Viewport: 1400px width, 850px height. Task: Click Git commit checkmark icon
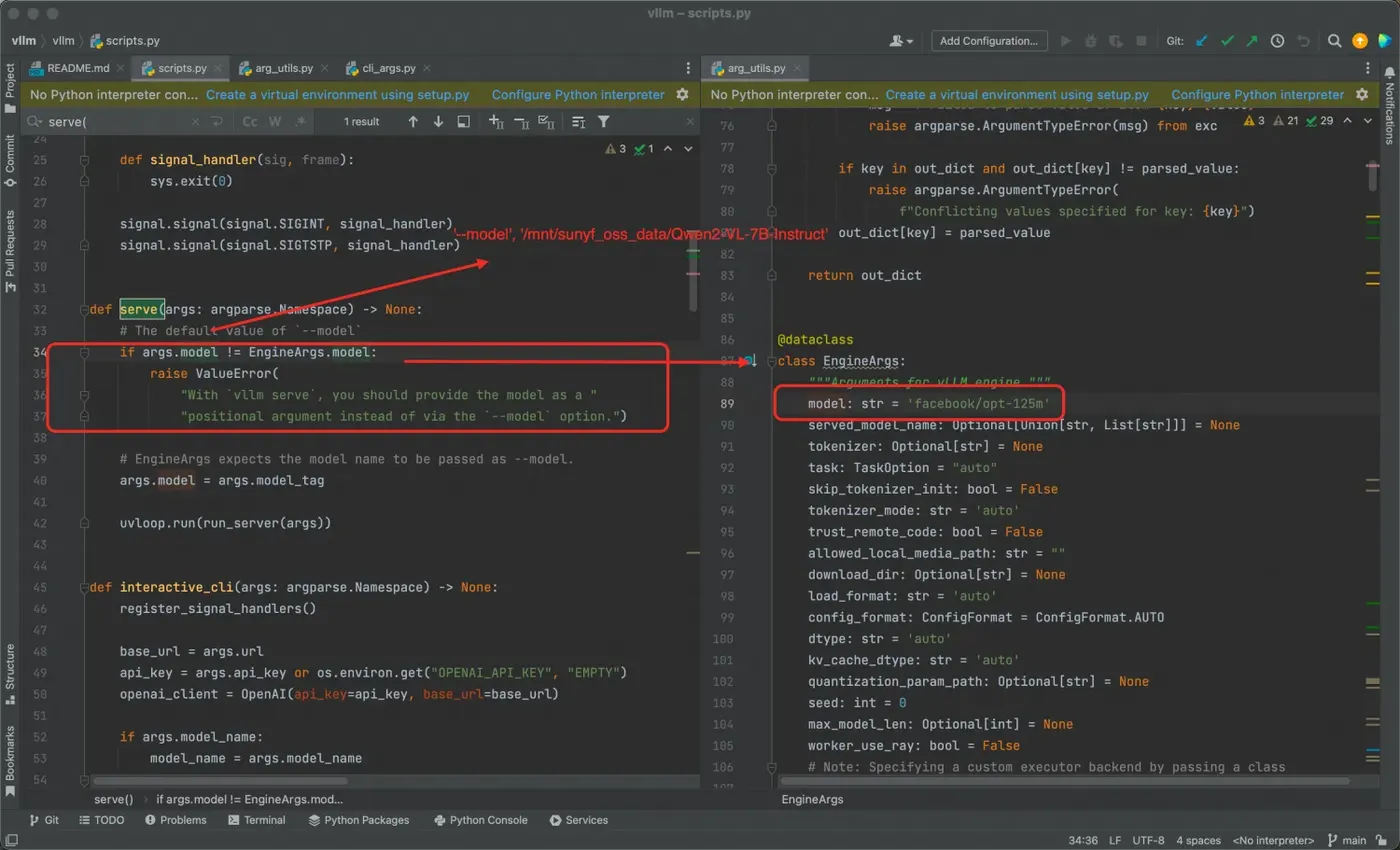pyautogui.click(x=1227, y=41)
